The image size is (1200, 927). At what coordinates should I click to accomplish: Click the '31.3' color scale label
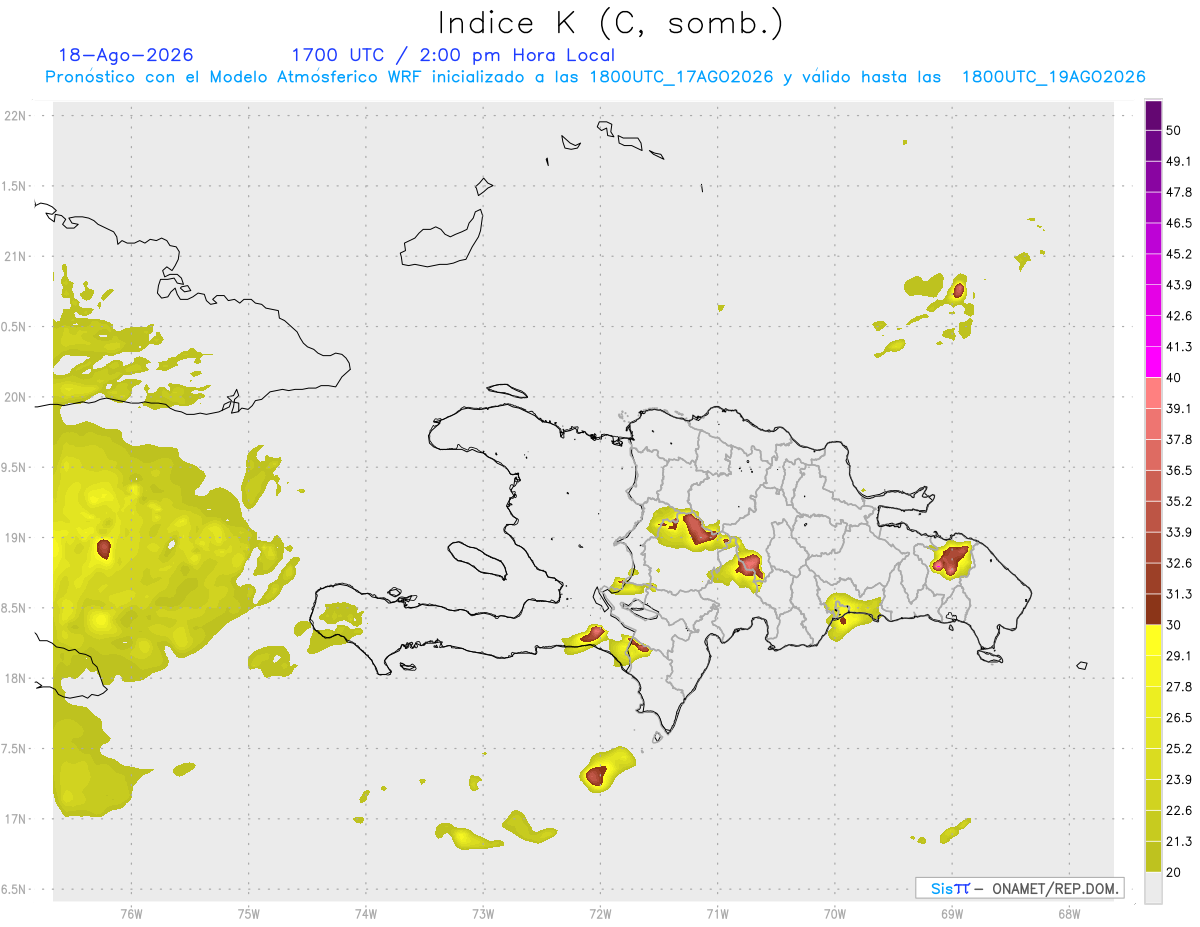(1179, 594)
